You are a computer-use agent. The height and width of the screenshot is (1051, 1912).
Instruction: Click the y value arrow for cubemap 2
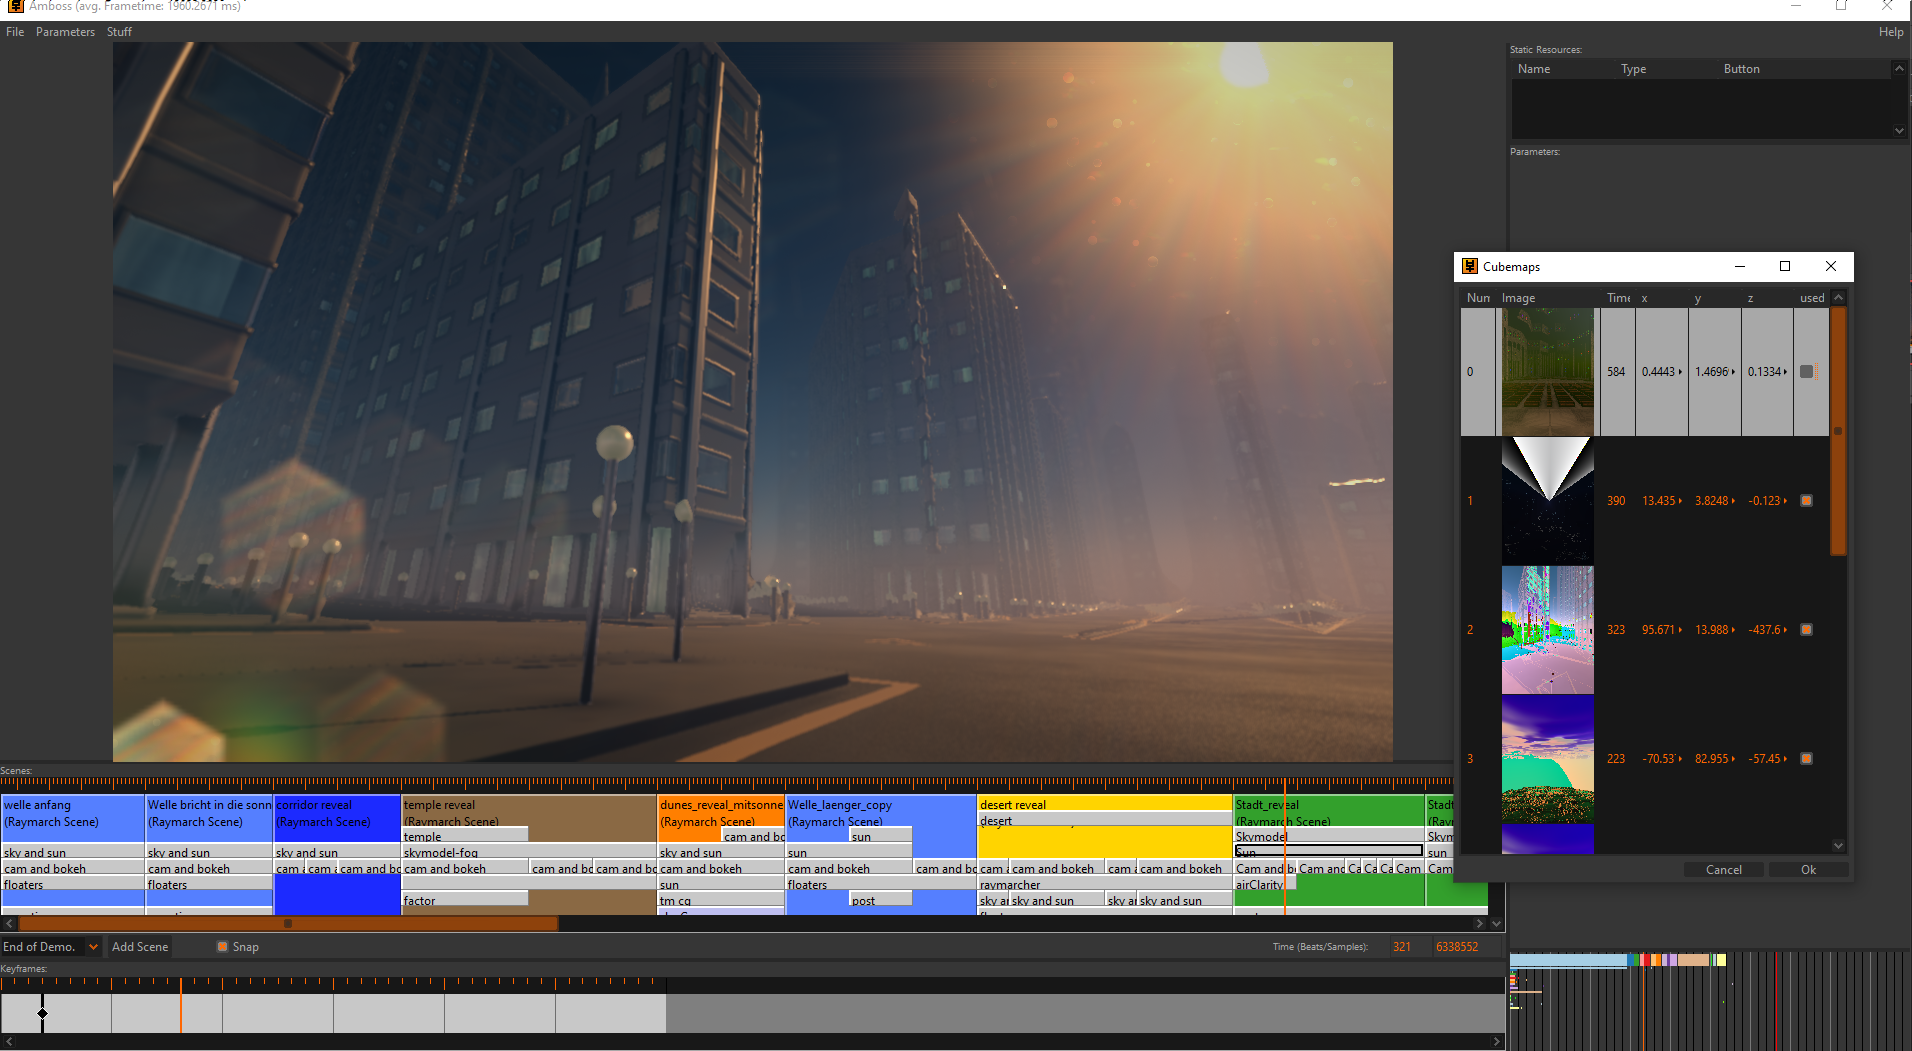pyautogui.click(x=1733, y=630)
